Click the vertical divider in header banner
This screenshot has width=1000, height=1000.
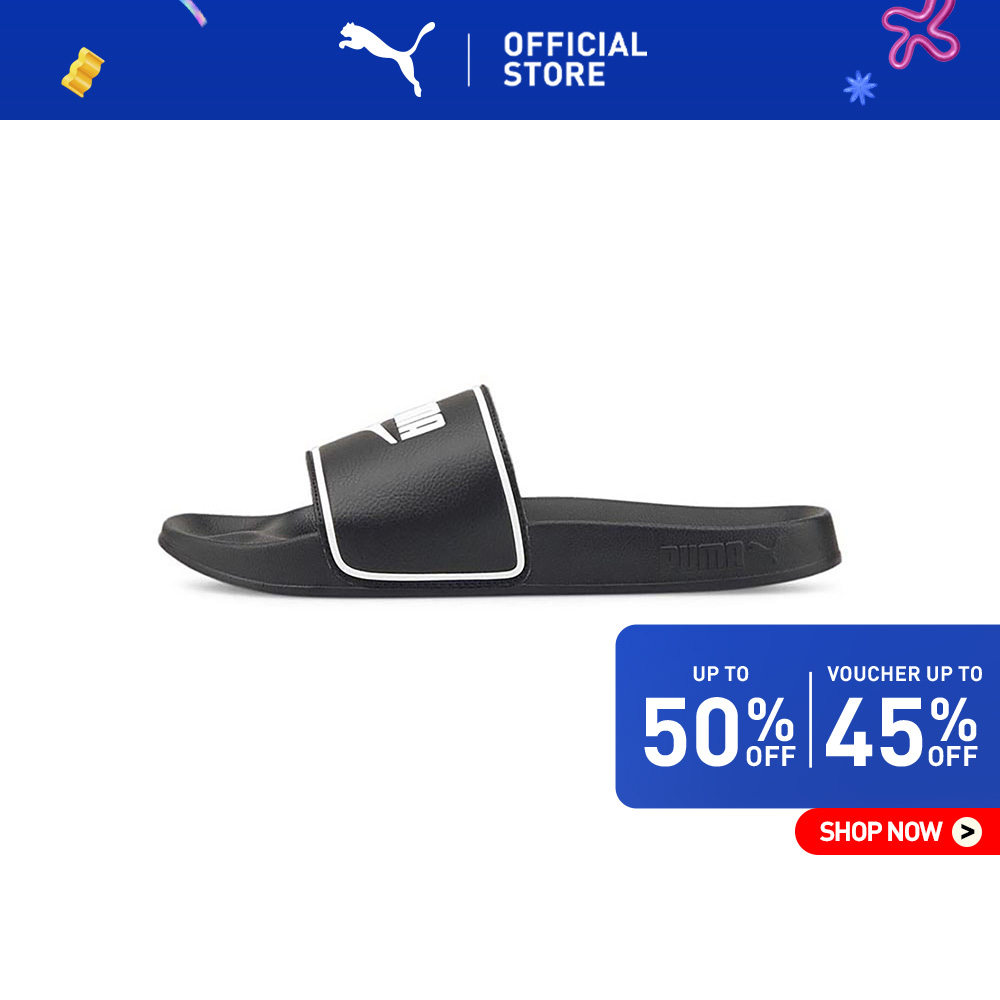pos(469,60)
